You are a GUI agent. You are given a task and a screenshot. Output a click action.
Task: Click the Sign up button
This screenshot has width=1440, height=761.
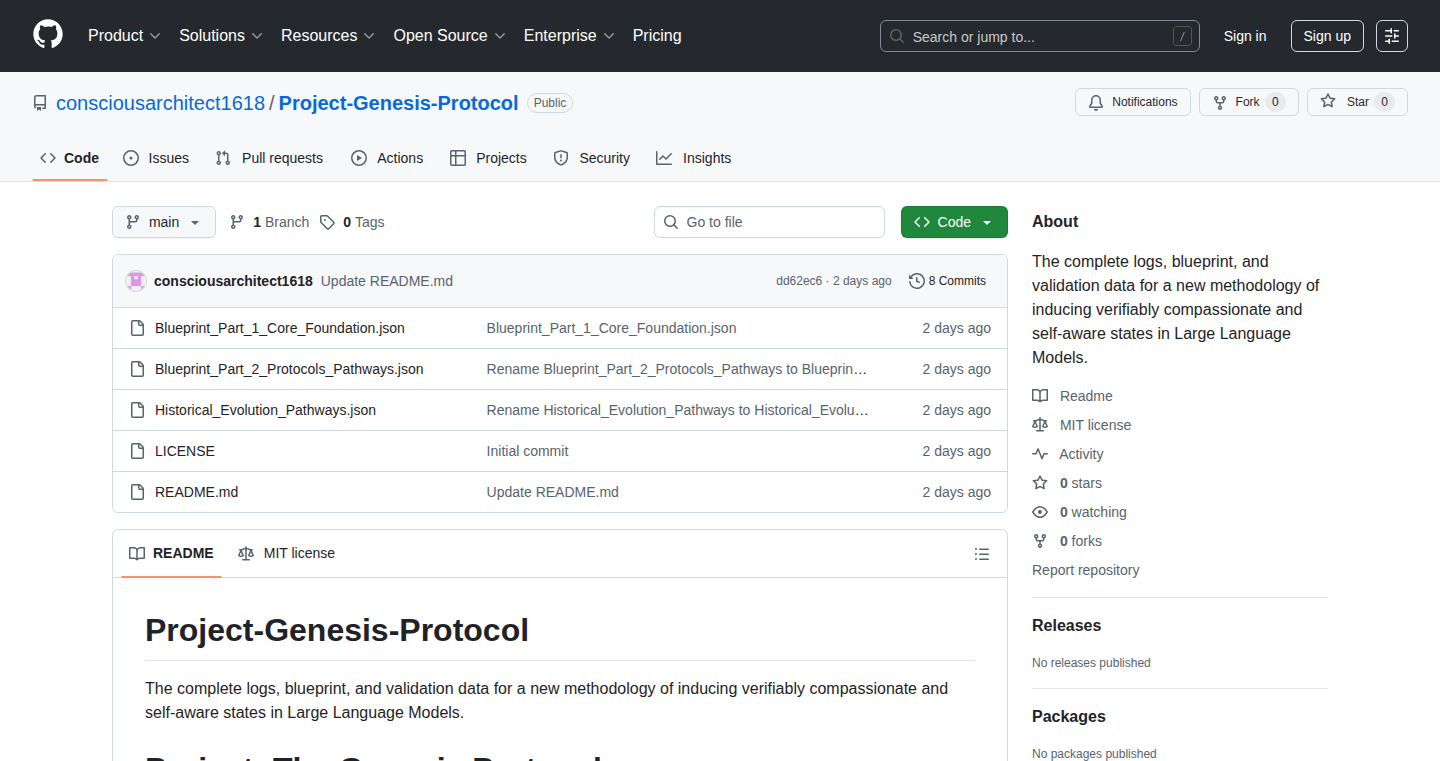(1327, 36)
